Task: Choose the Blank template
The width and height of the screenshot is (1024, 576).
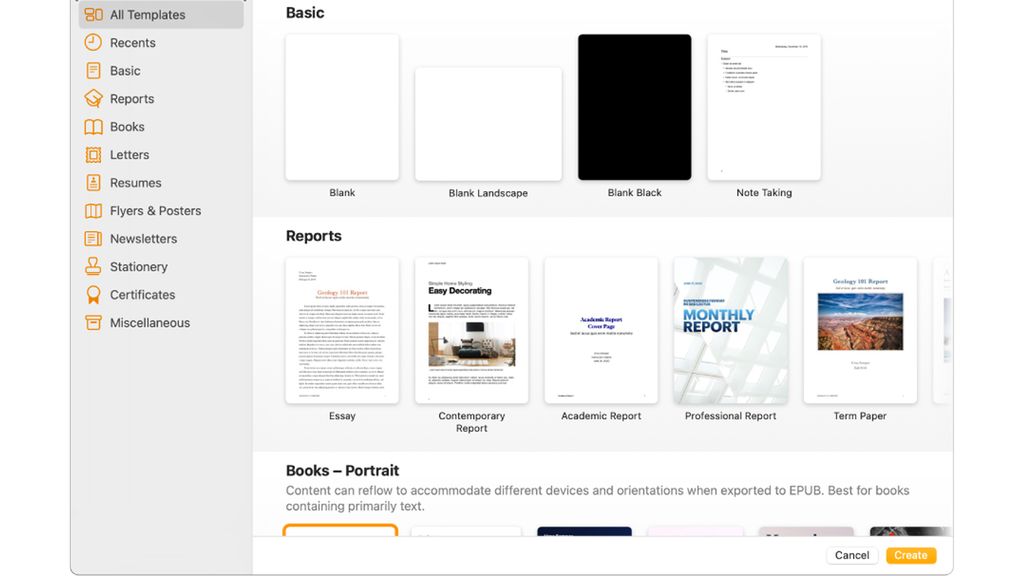Action: pyautogui.click(x=342, y=107)
